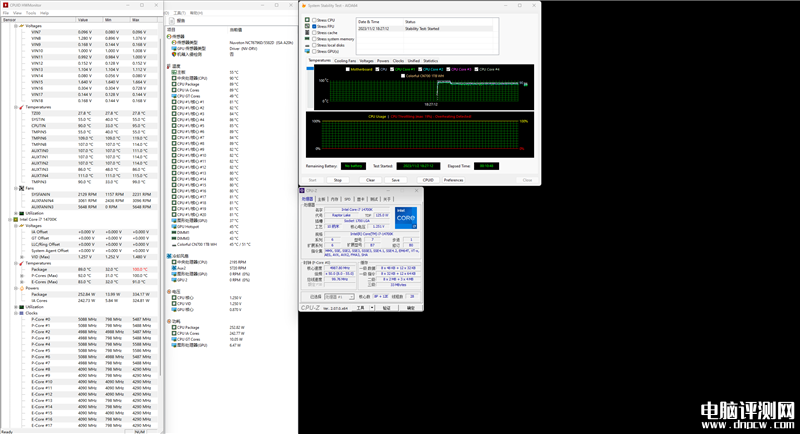Screen dimensions: 800x434
Task: Click CPU-Z app icon in title bar
Action: [302, 191]
